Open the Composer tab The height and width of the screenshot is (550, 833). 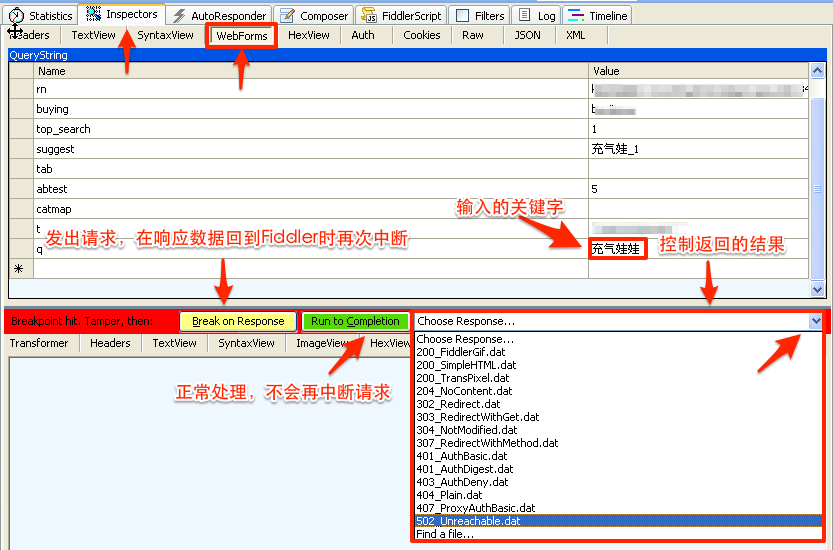(x=314, y=15)
